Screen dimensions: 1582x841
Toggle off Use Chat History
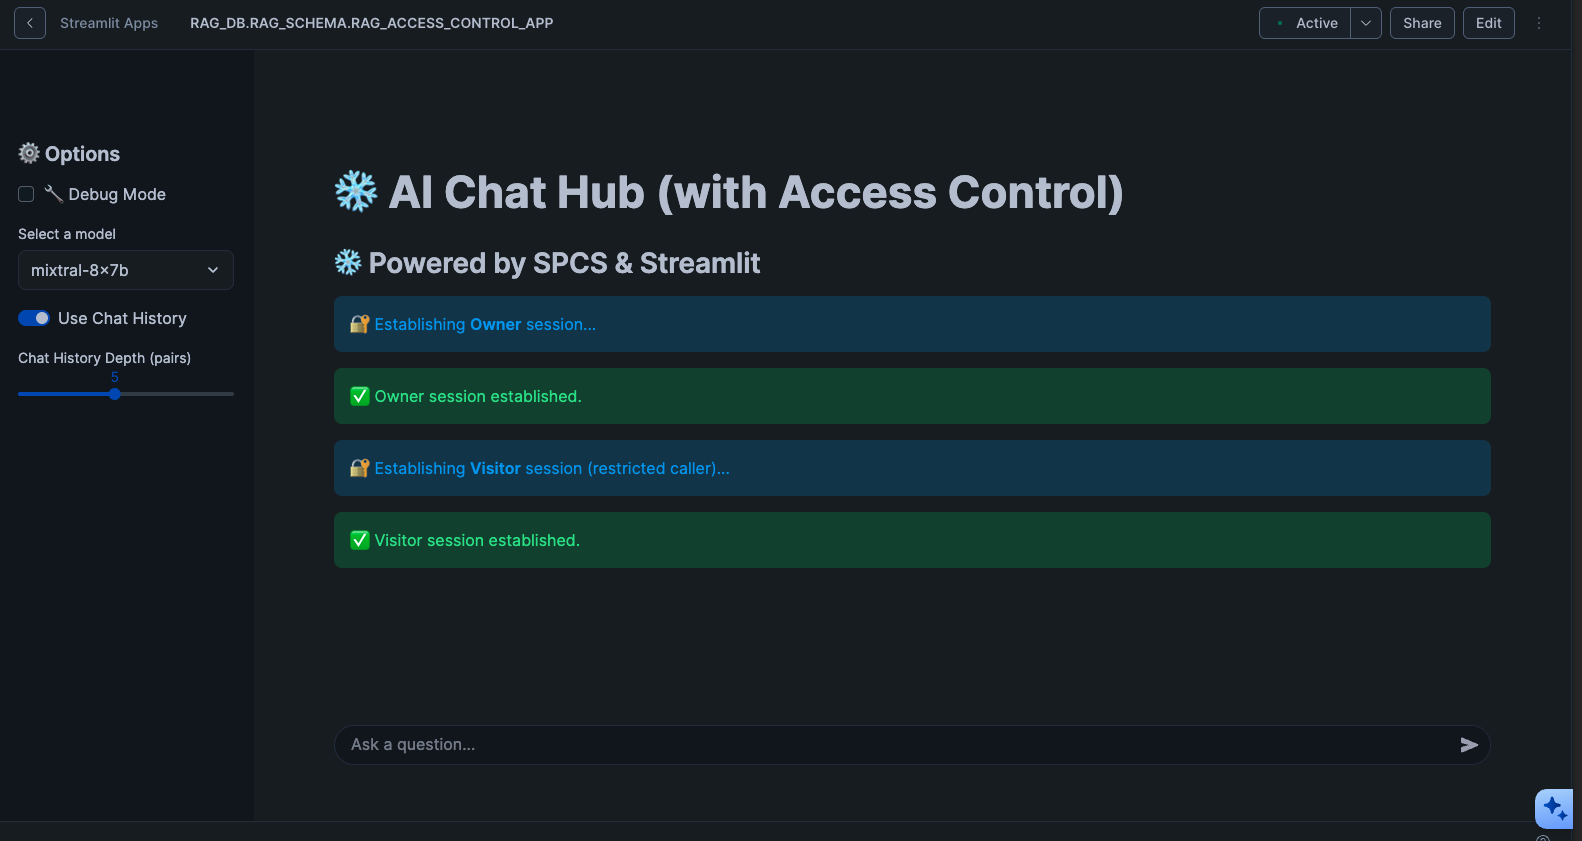pos(33,317)
